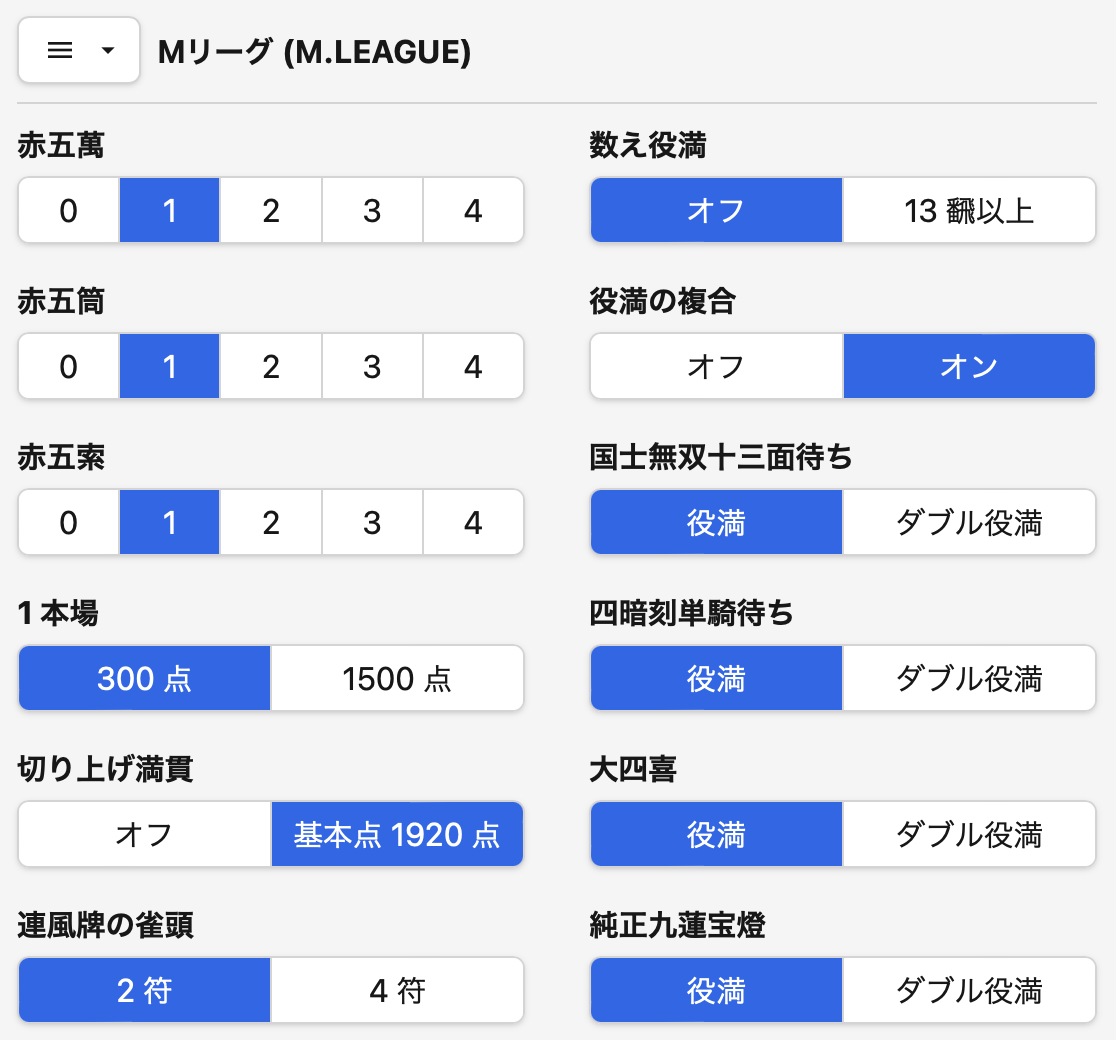Select 2 for 赤五萬

pos(271,211)
